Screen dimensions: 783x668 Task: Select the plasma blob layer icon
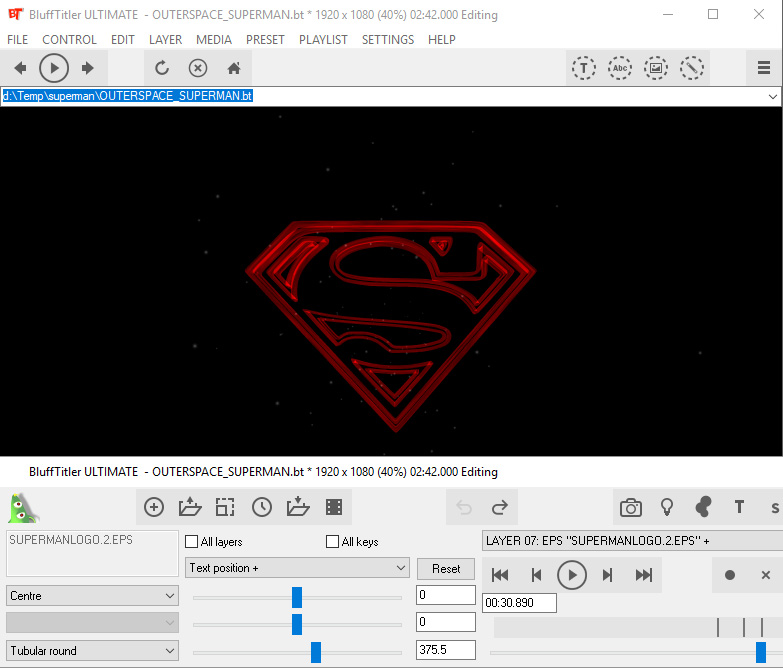[x=703, y=507]
